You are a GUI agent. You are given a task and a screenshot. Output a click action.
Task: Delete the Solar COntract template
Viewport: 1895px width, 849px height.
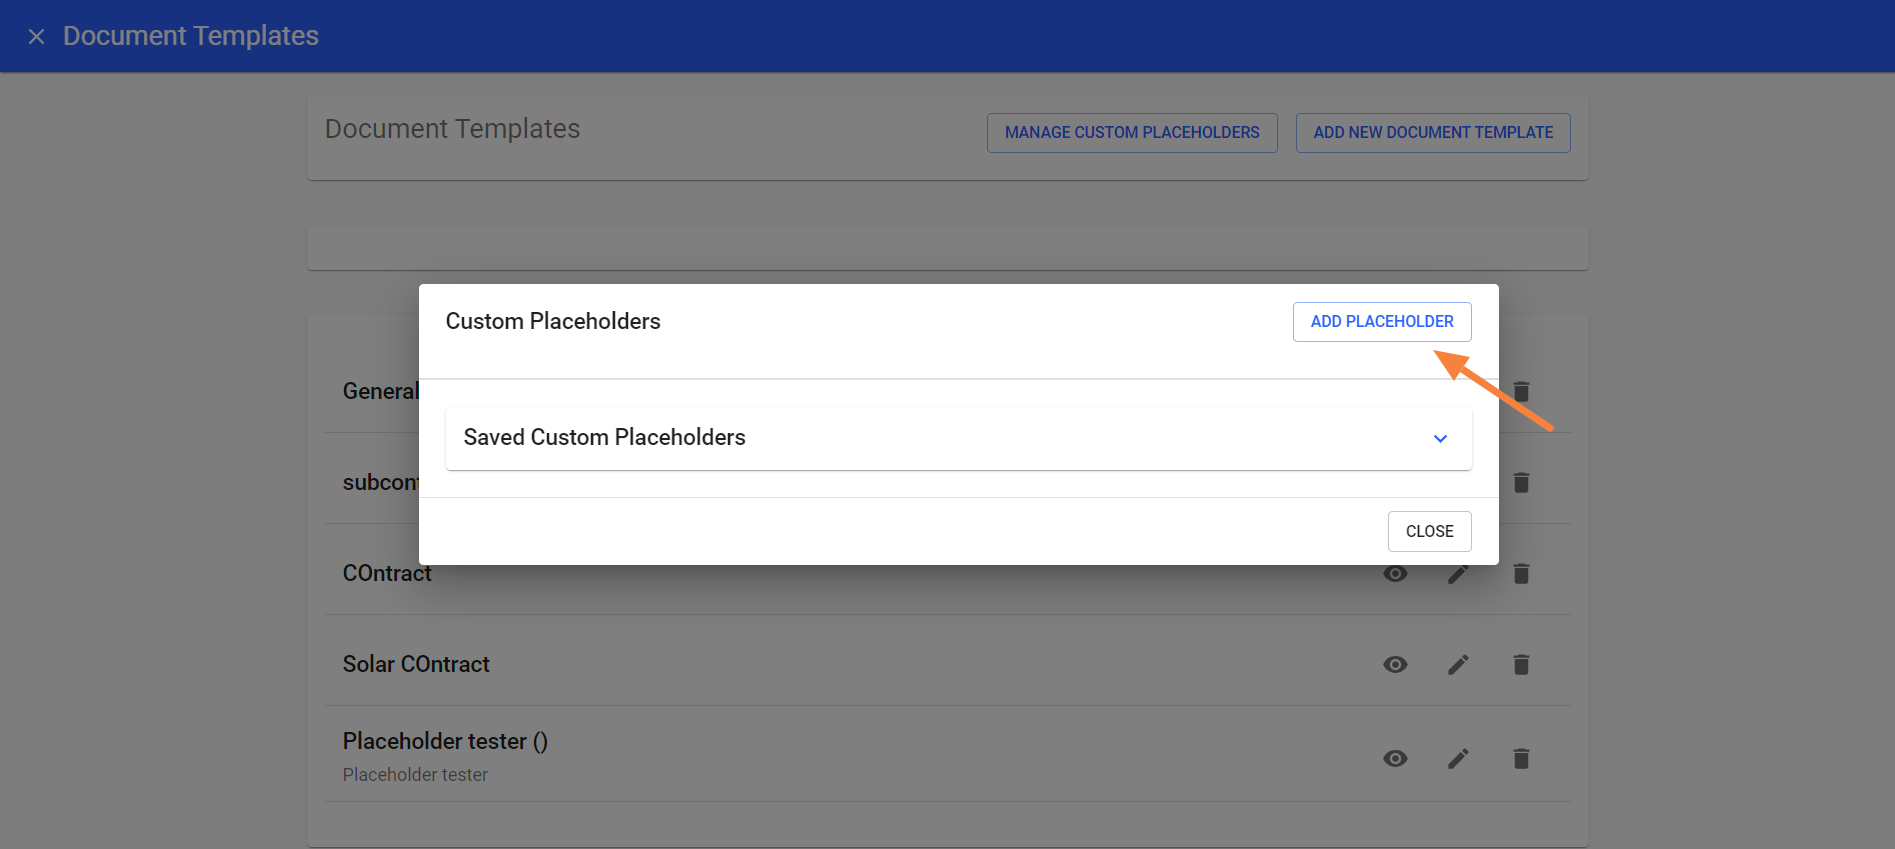click(1521, 664)
